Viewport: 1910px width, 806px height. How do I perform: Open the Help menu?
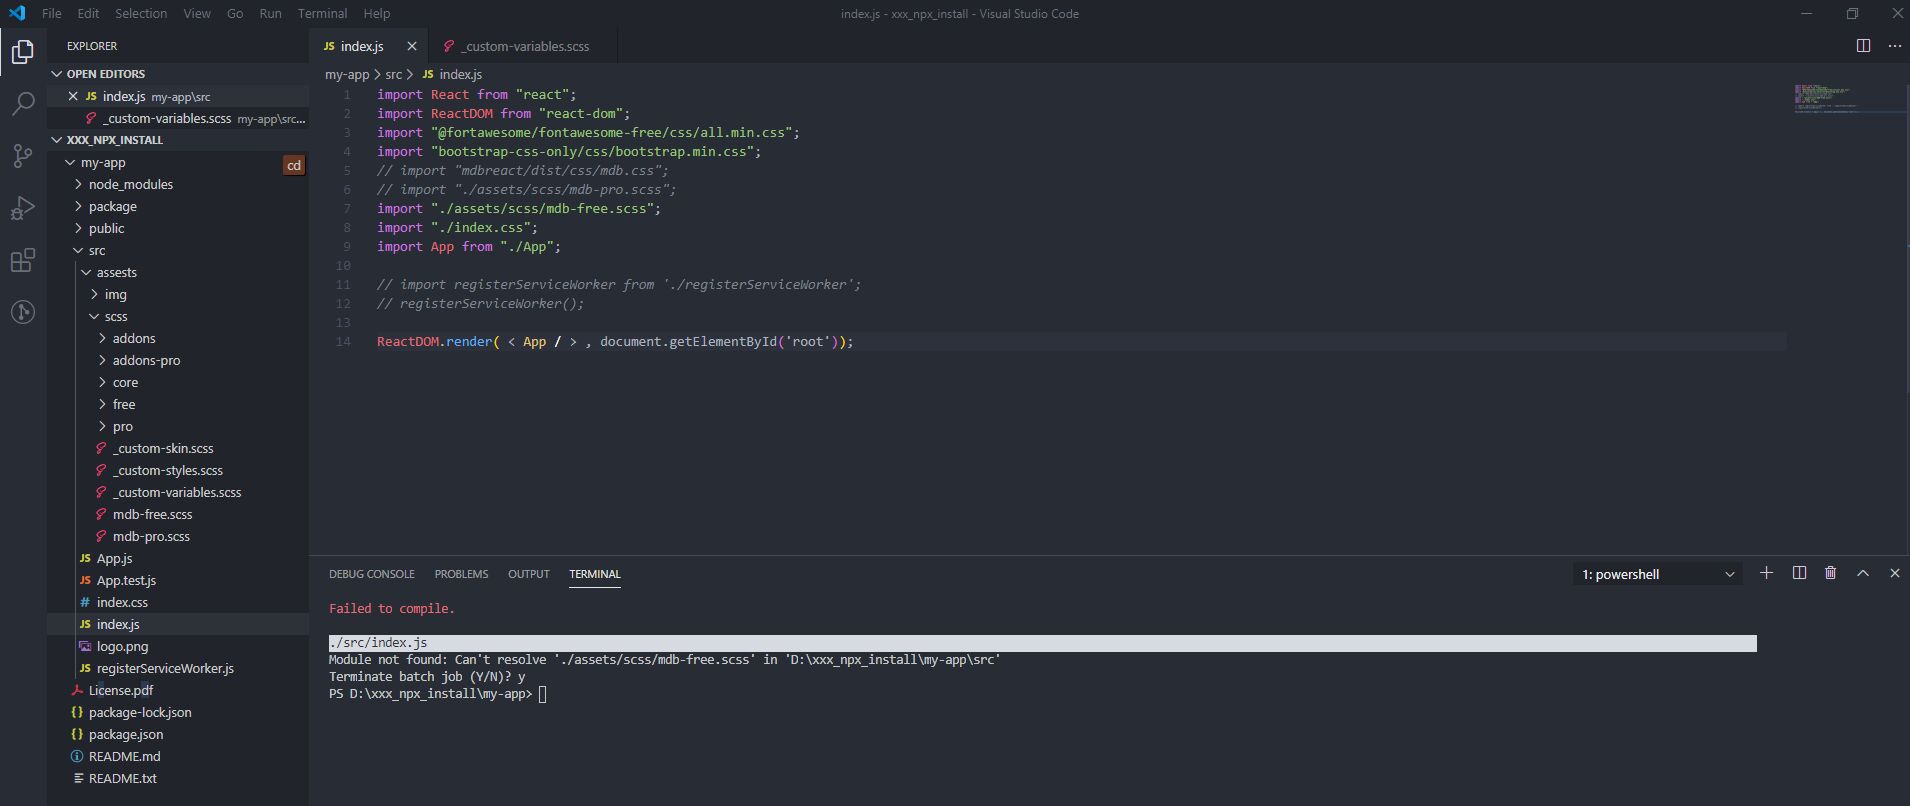point(376,13)
